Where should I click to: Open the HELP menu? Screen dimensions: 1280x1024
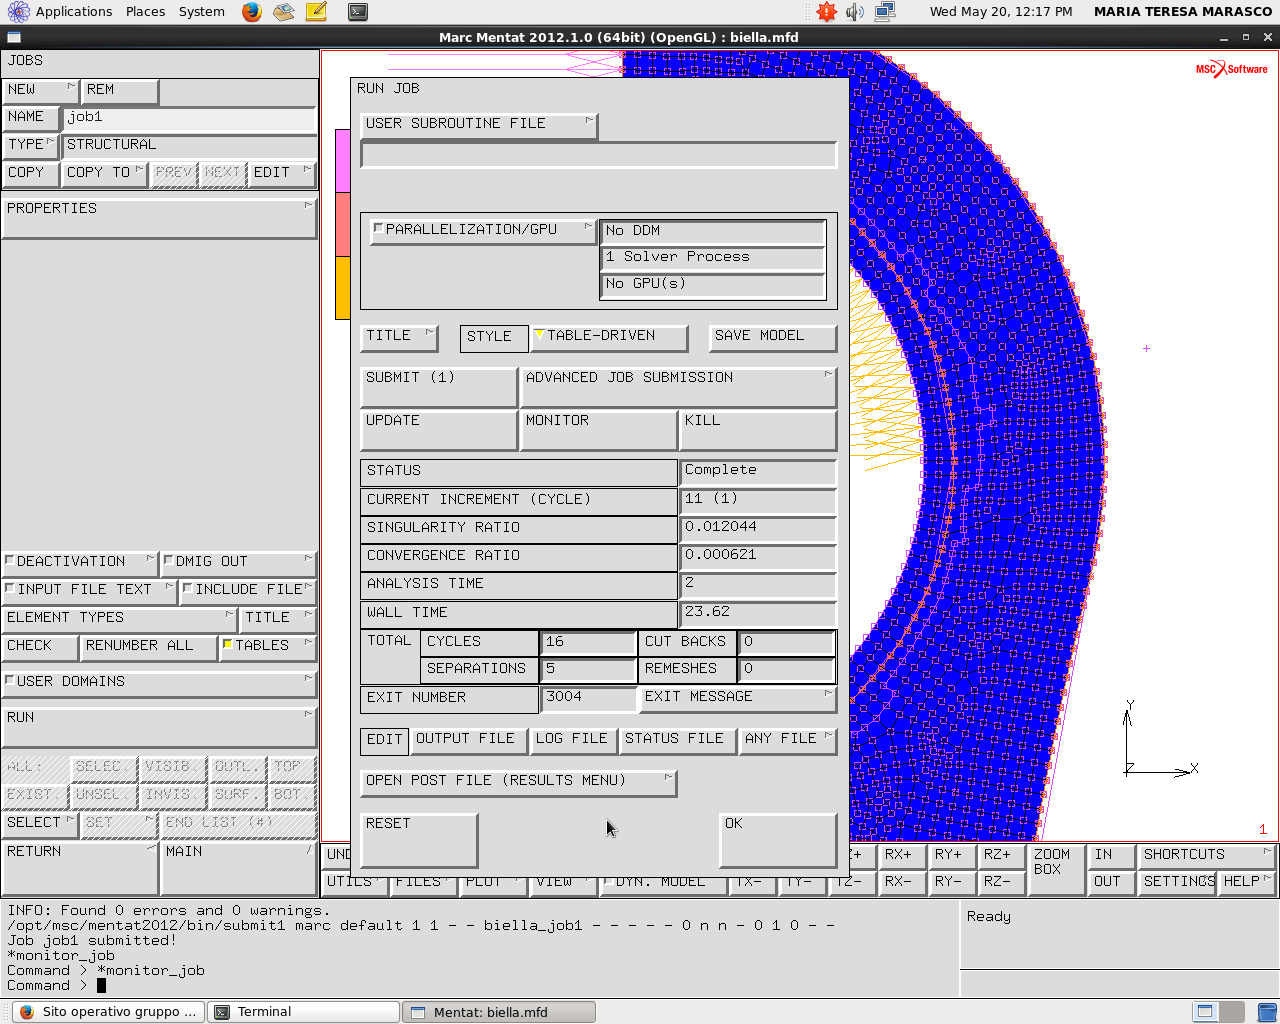(x=1247, y=882)
